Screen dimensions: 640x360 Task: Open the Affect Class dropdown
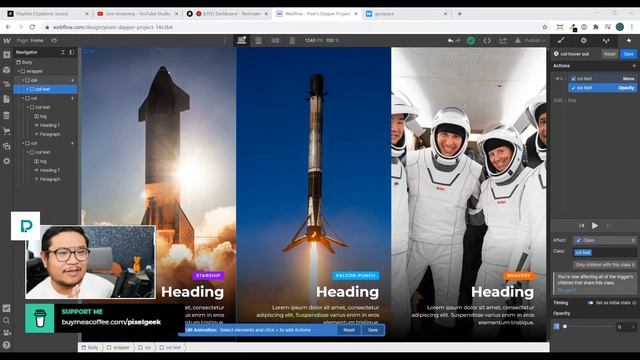[x=604, y=240]
